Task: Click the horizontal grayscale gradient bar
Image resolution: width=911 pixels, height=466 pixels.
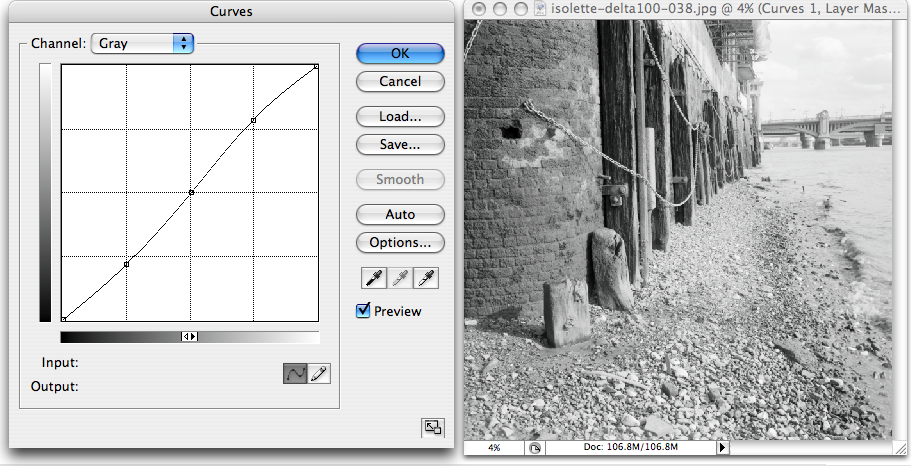Action: (x=190, y=337)
